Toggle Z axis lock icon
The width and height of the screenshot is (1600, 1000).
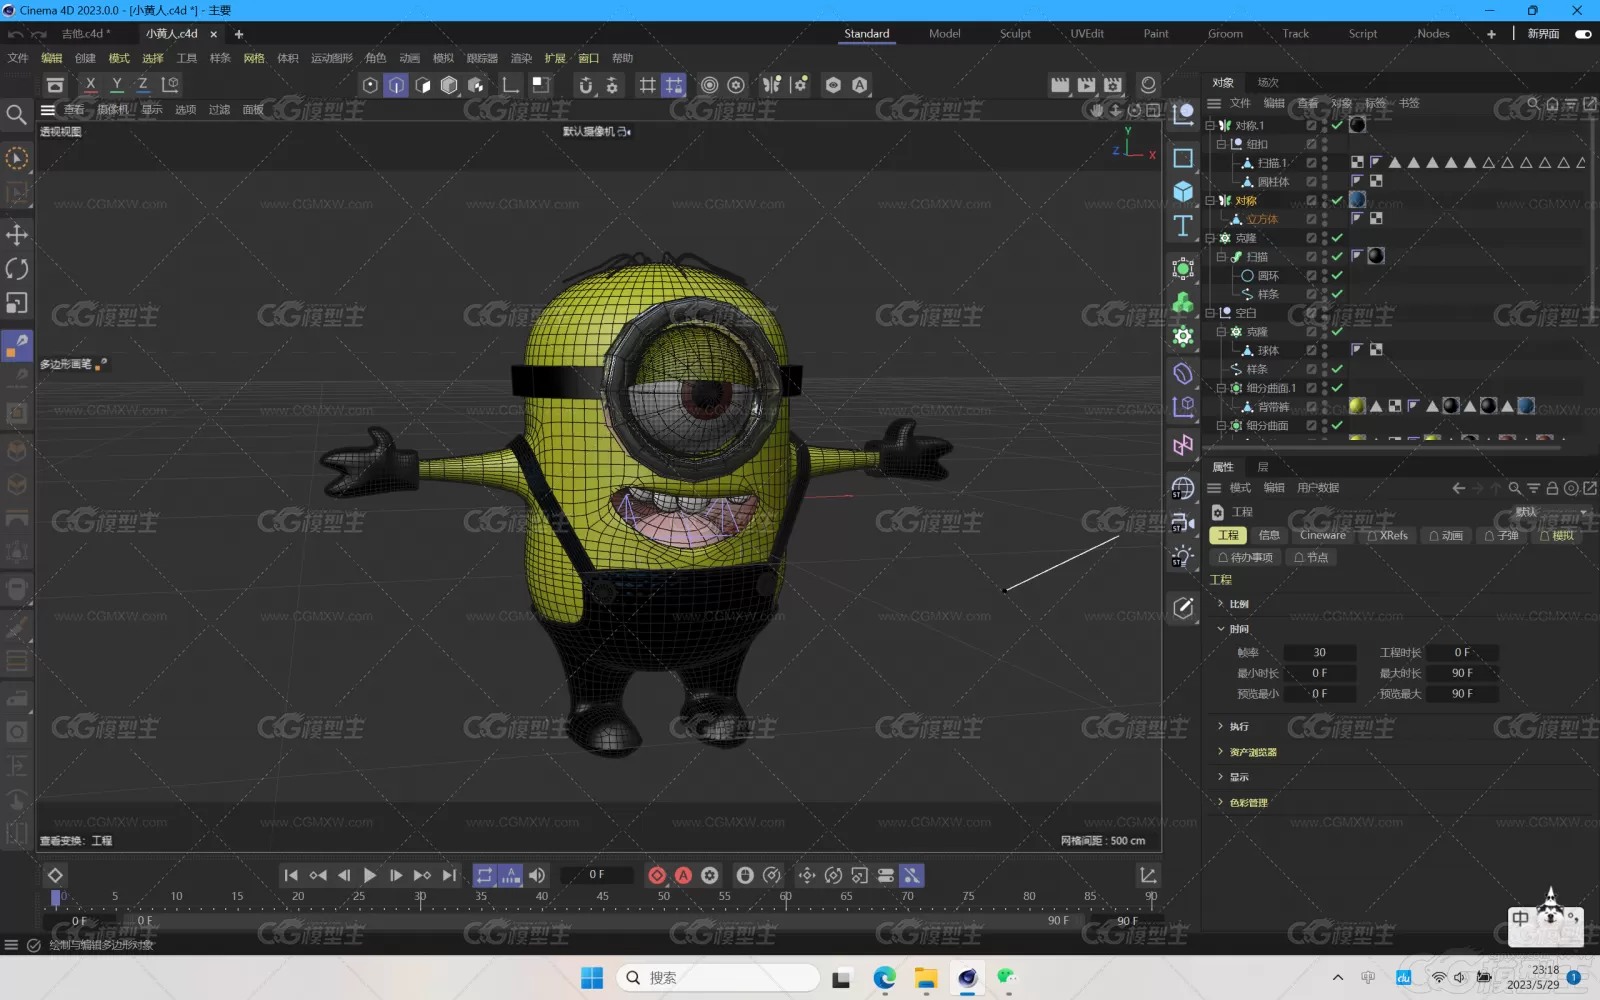pos(143,85)
